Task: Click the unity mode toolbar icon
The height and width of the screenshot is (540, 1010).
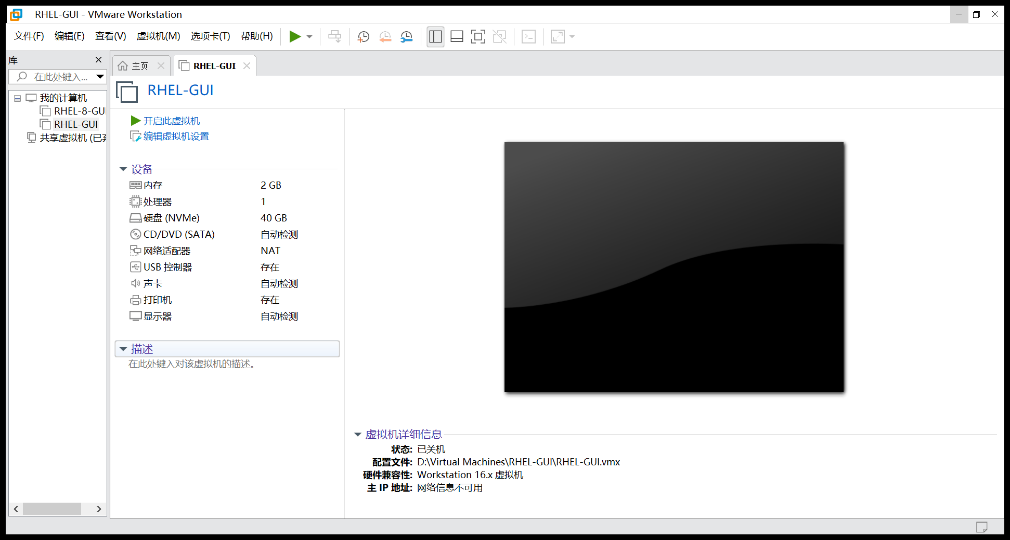Action: coord(499,37)
